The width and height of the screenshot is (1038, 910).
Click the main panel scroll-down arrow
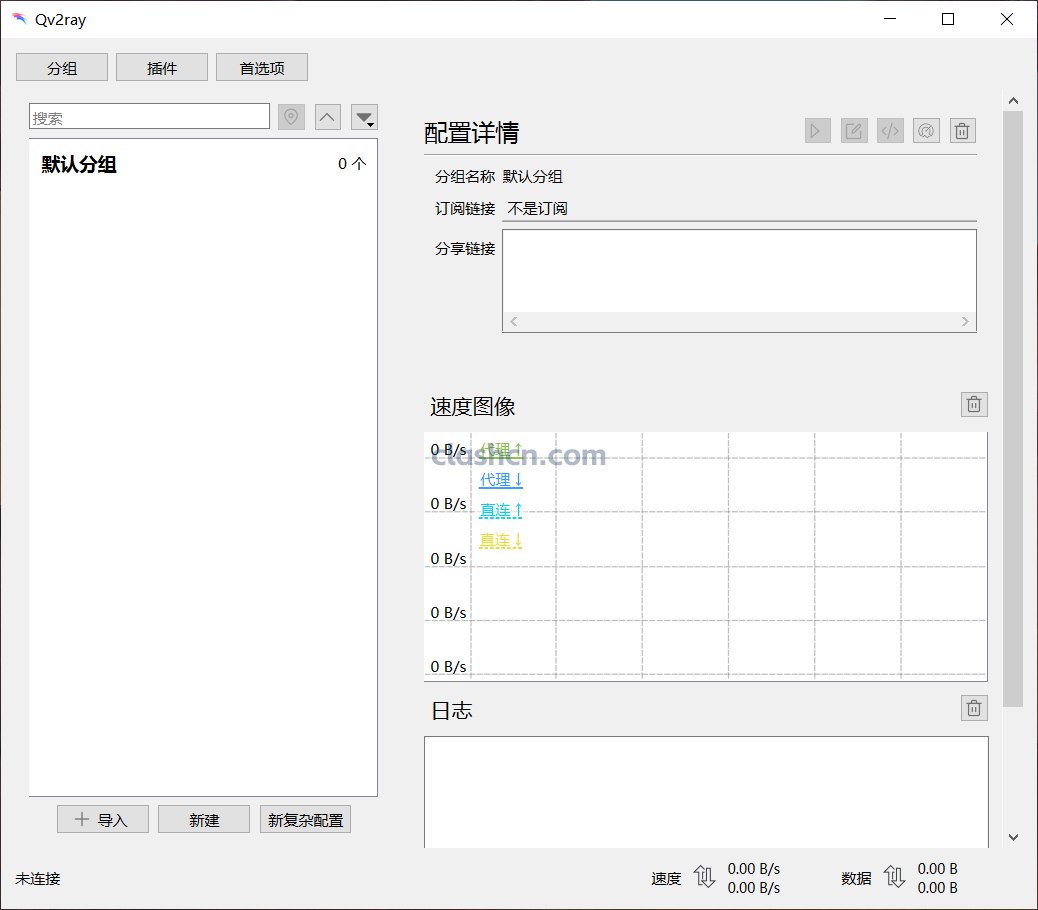1014,837
